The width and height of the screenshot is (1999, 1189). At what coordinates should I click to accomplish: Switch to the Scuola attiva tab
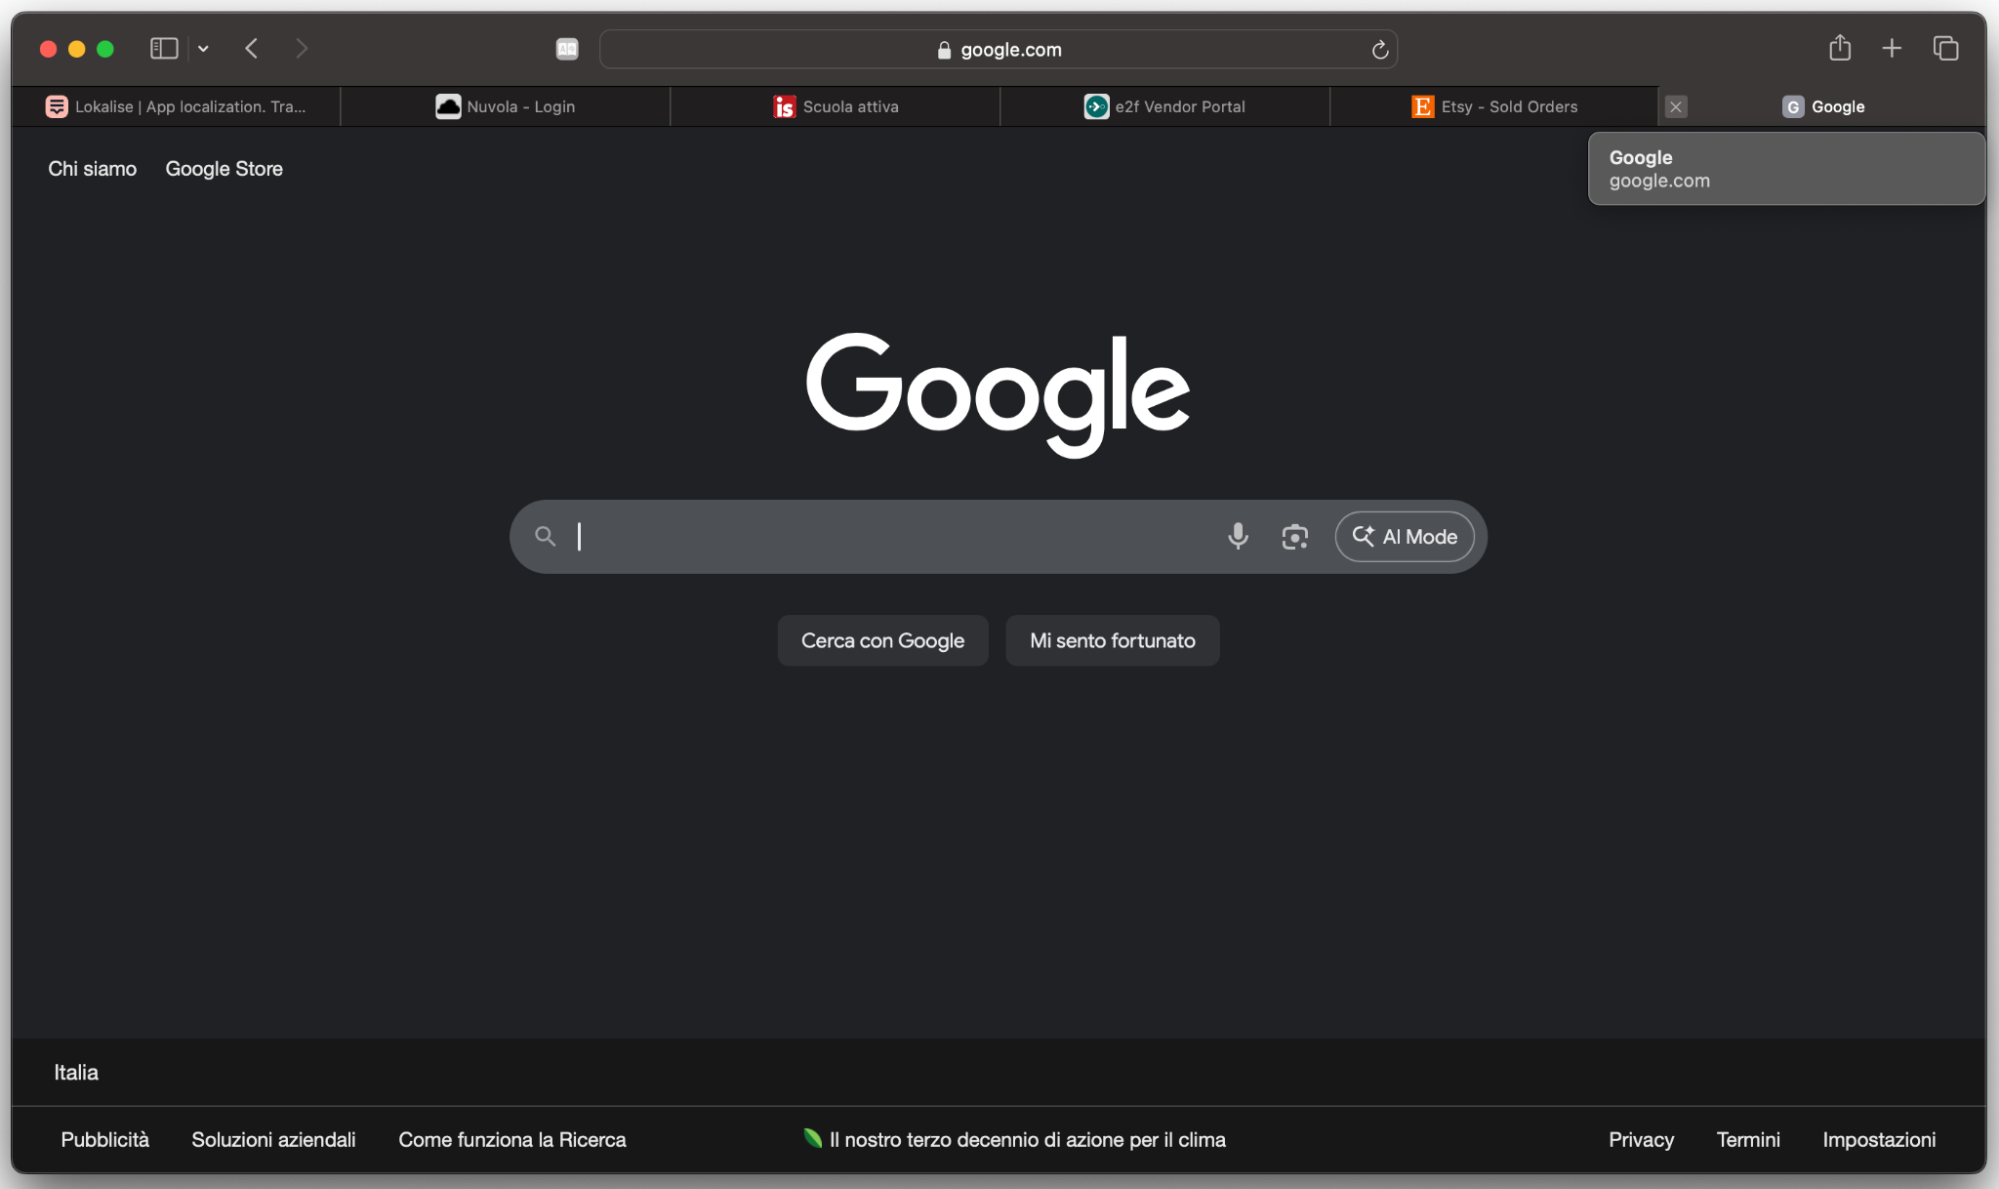pyautogui.click(x=835, y=106)
